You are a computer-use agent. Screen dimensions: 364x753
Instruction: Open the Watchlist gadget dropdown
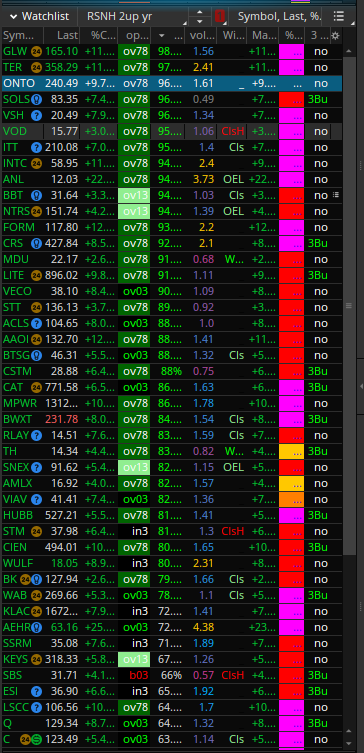coord(40,16)
